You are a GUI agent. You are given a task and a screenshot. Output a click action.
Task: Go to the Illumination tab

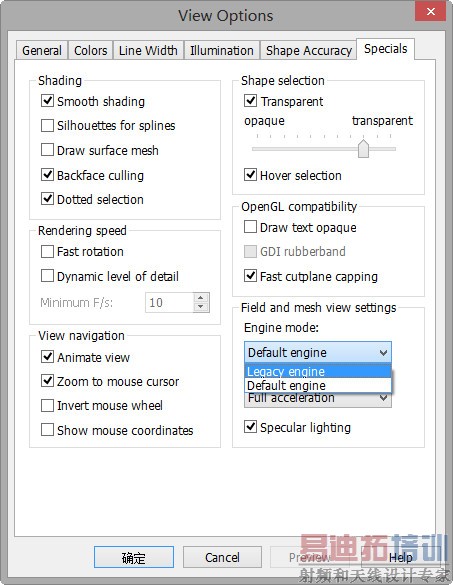coord(222,50)
